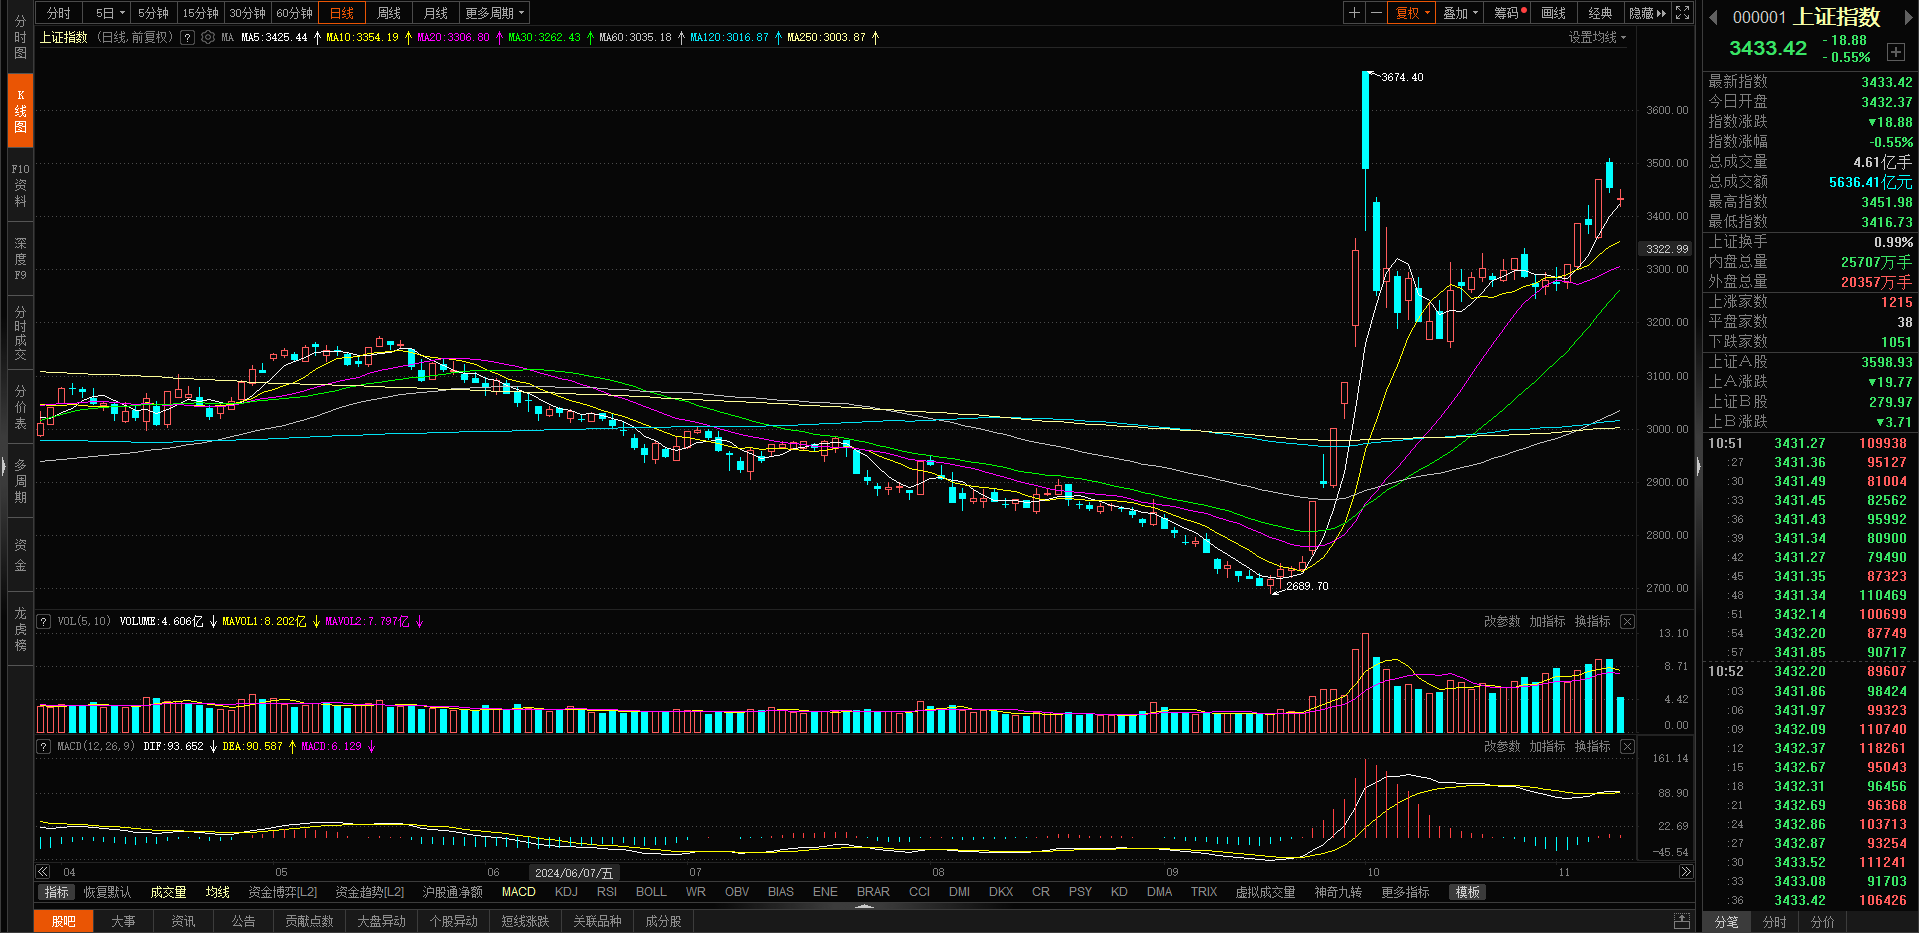Open the MA settings gear icon
The height and width of the screenshot is (933, 1919).
click(x=208, y=37)
